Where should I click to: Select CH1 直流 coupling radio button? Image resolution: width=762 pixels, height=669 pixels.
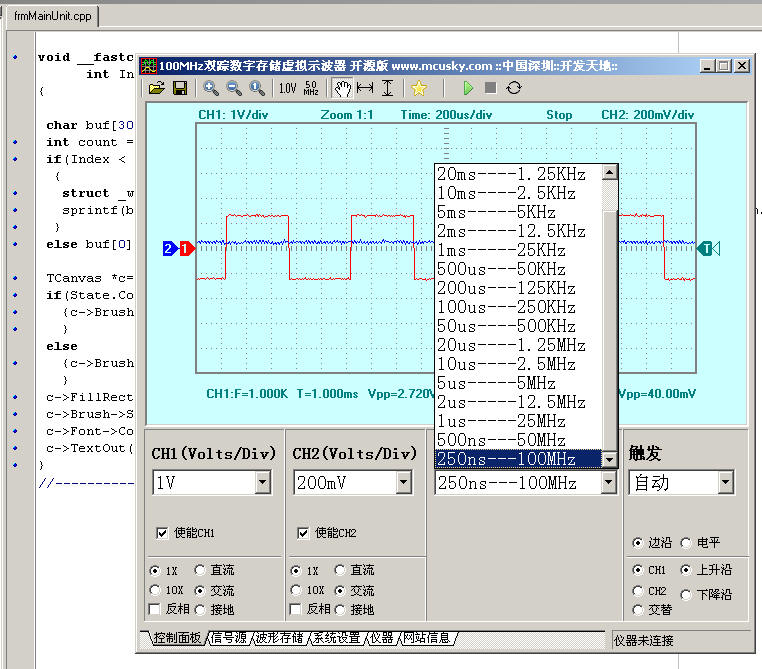pos(200,570)
